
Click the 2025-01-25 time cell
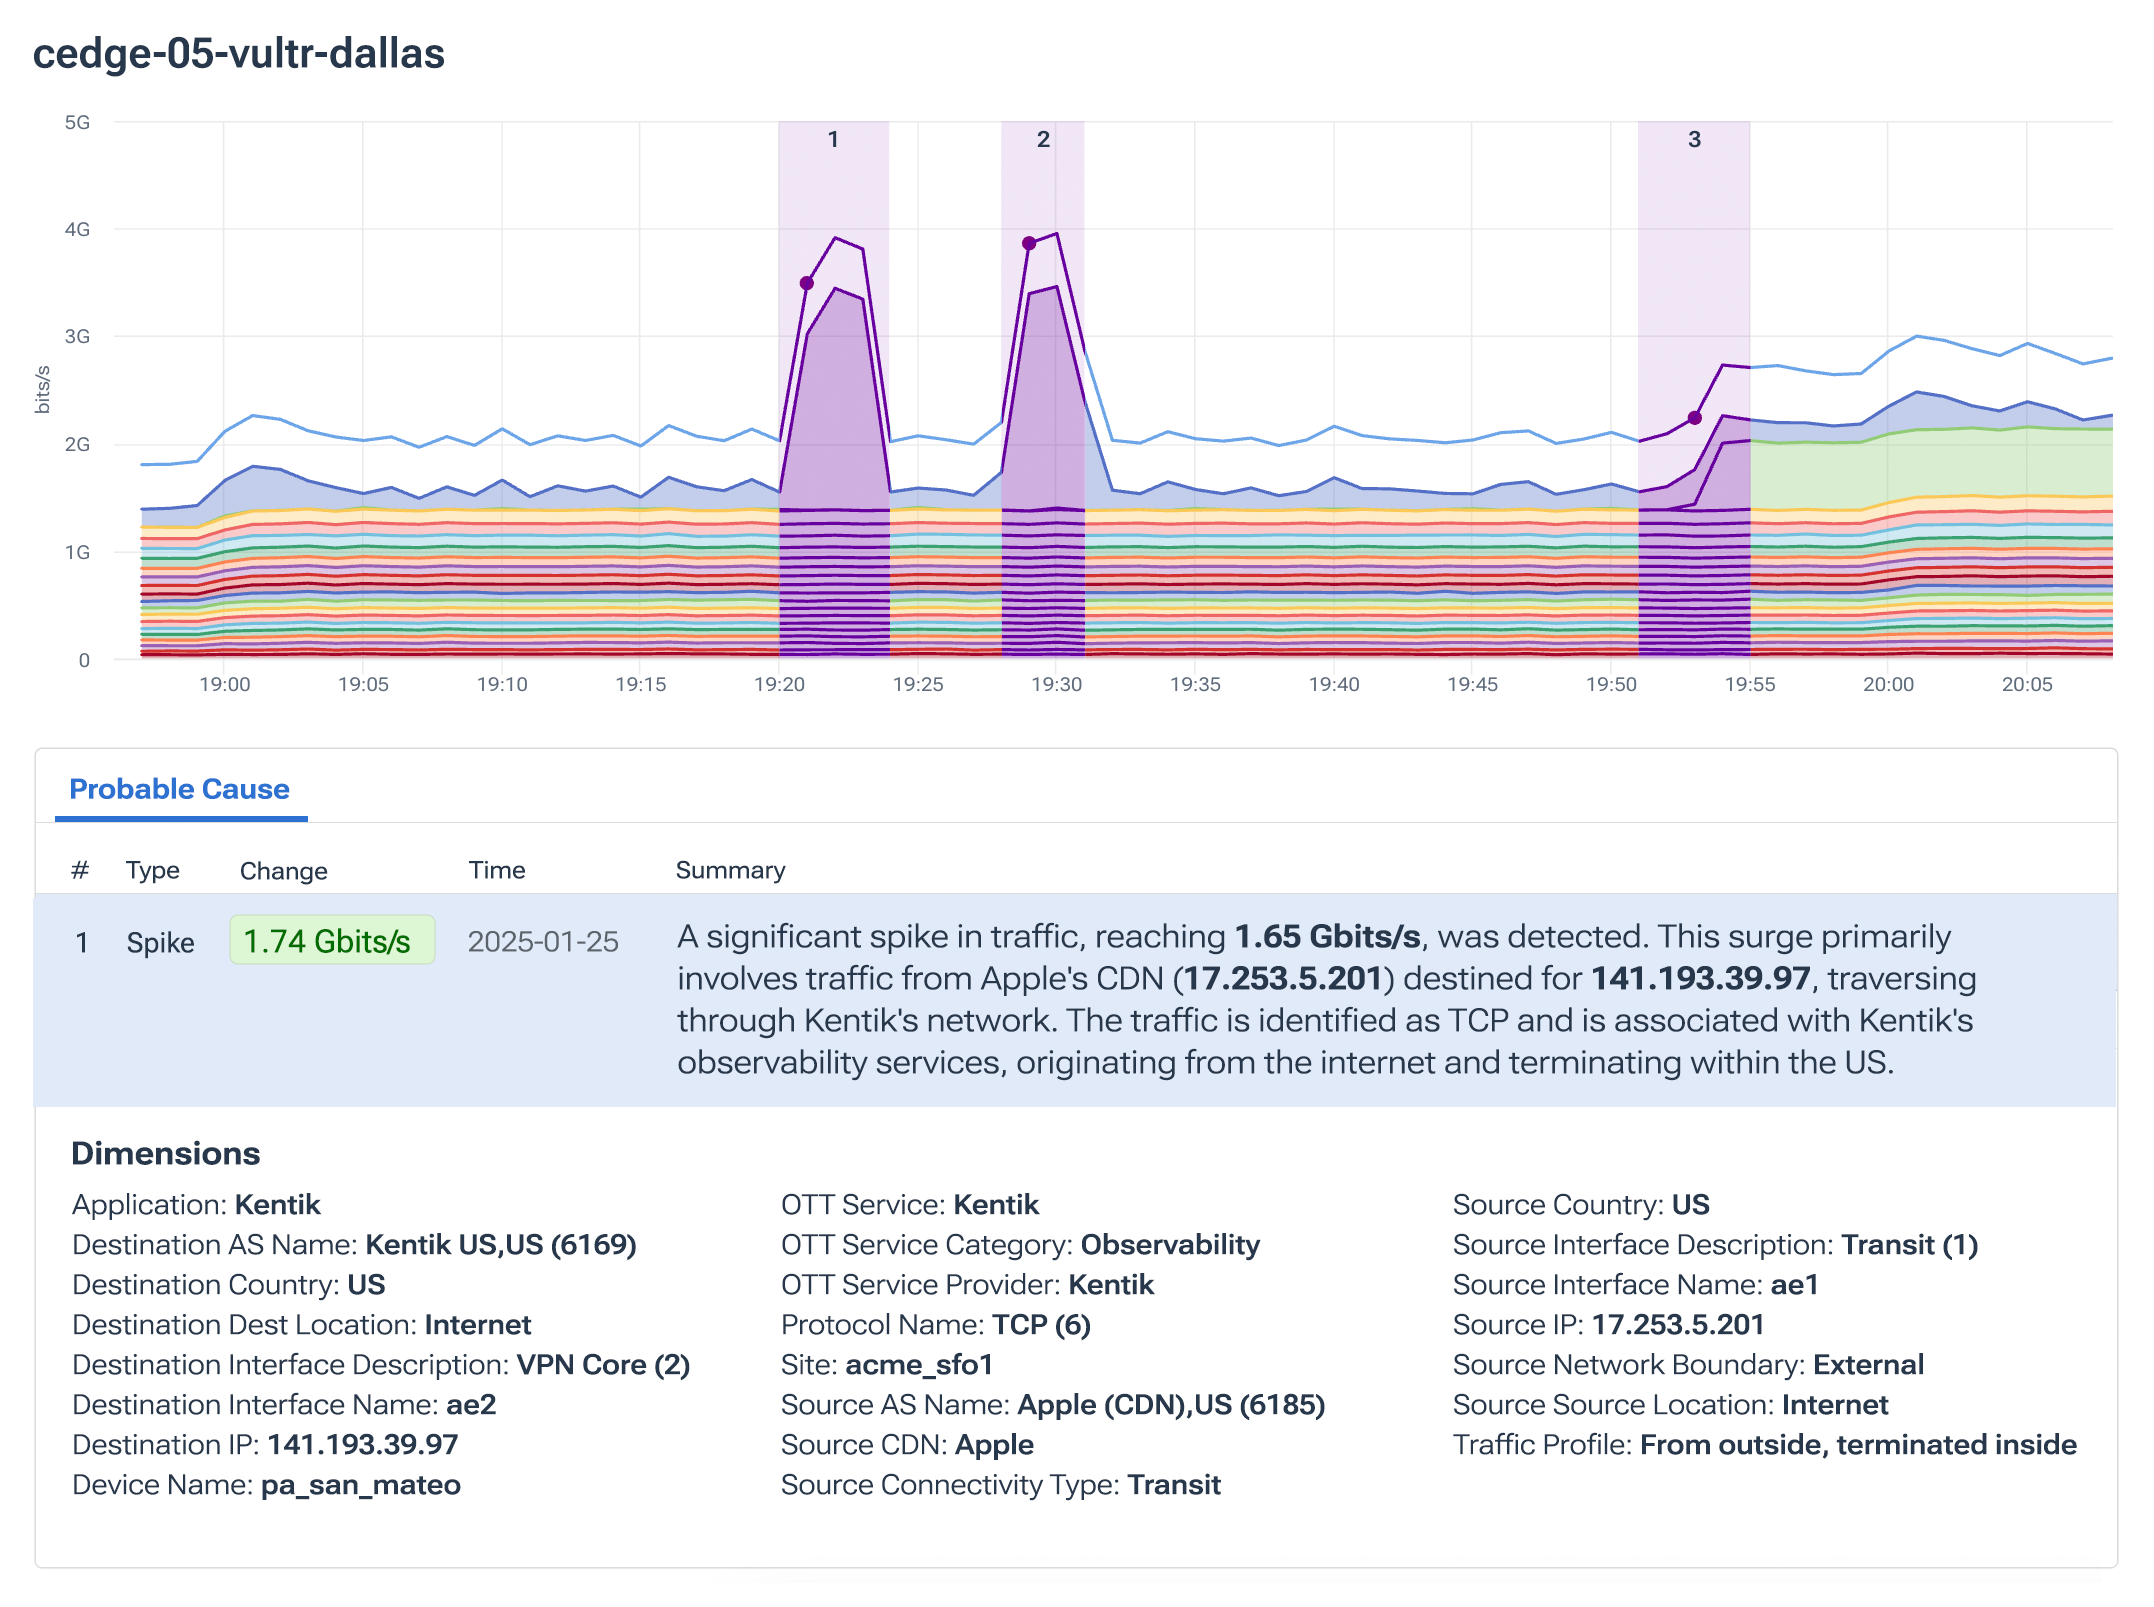coord(543,942)
